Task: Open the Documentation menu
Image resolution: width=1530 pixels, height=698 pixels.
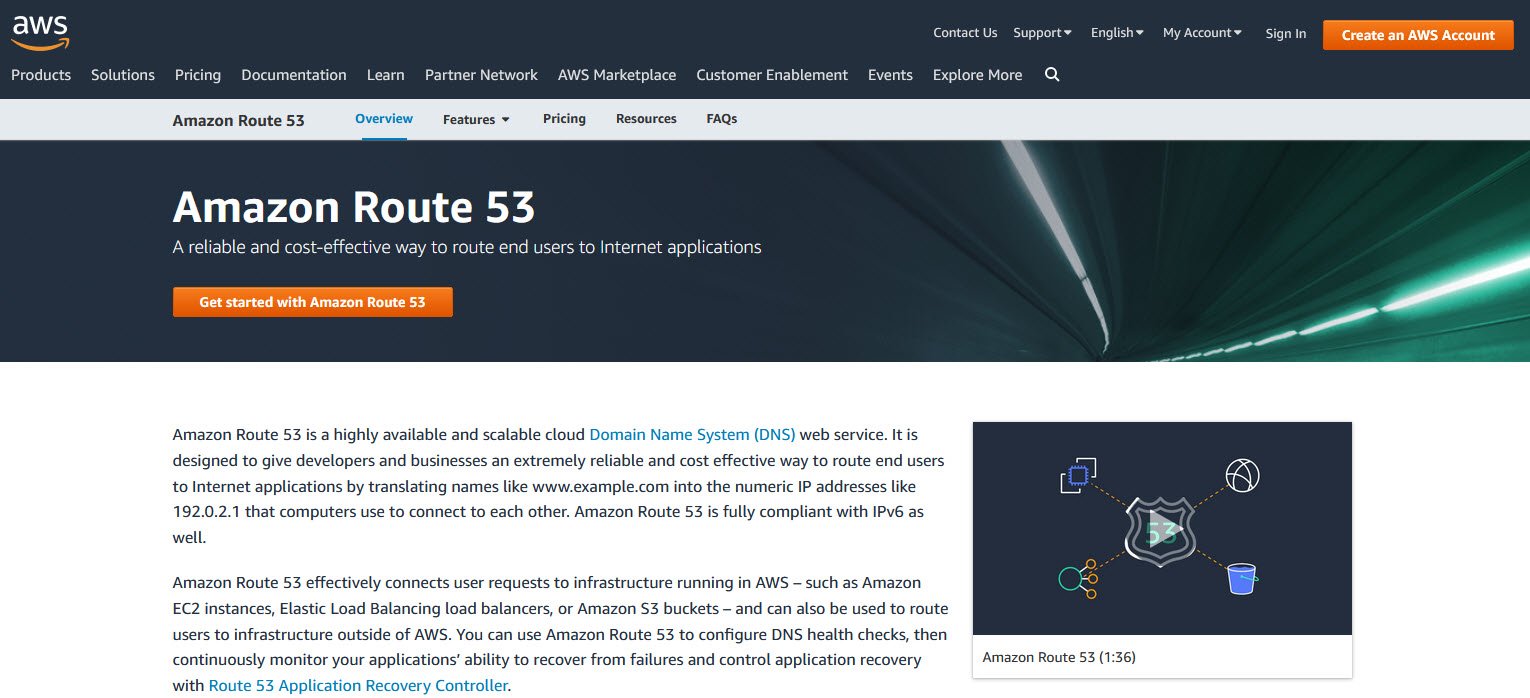Action: pos(294,75)
